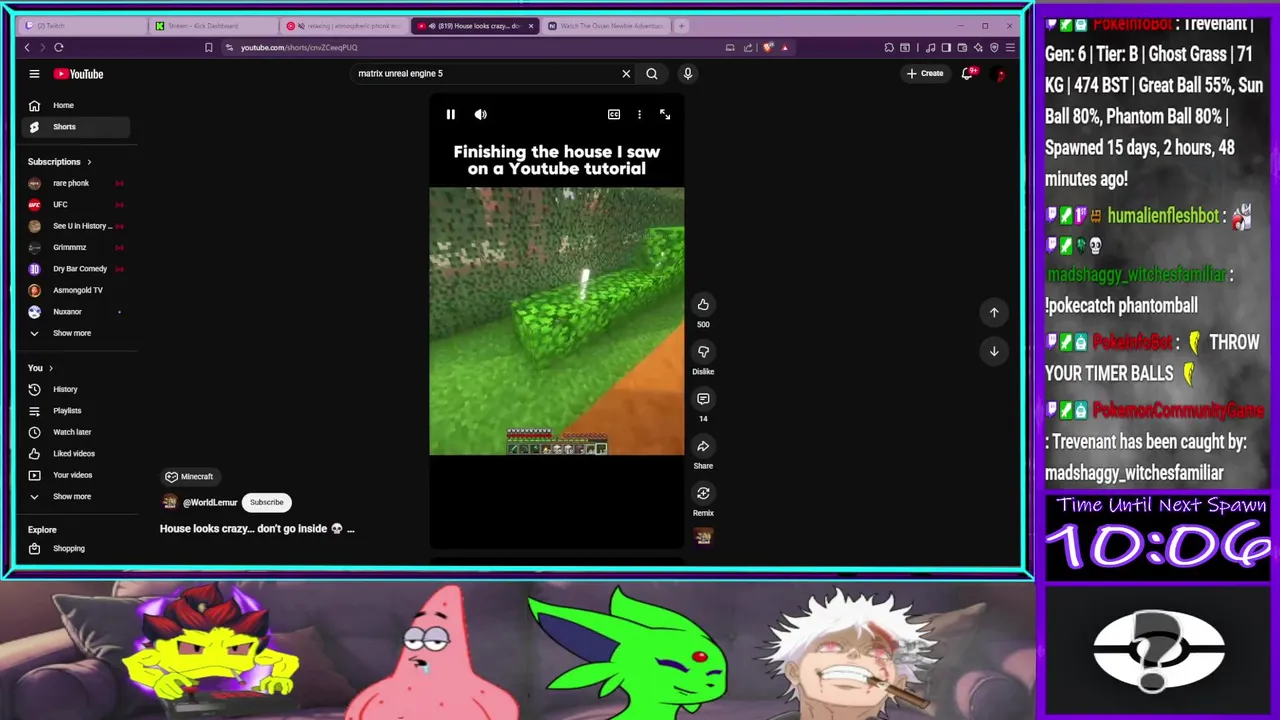Open the @WorldLemur channel

tap(210, 503)
